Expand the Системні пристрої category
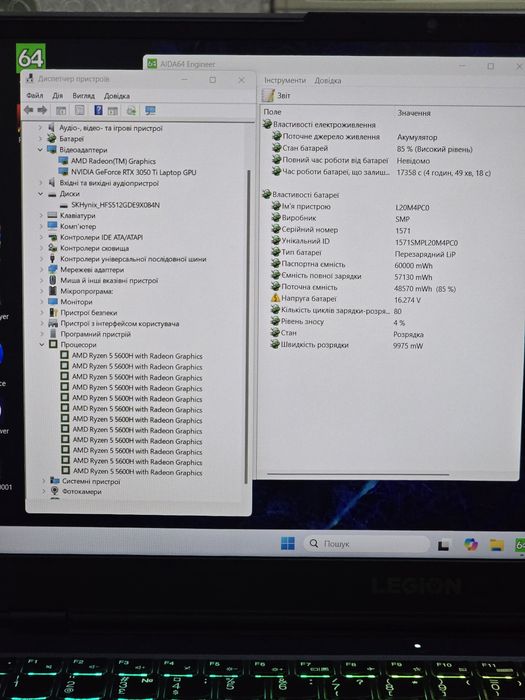Viewport: 525px width, 700px height. pos(44,481)
